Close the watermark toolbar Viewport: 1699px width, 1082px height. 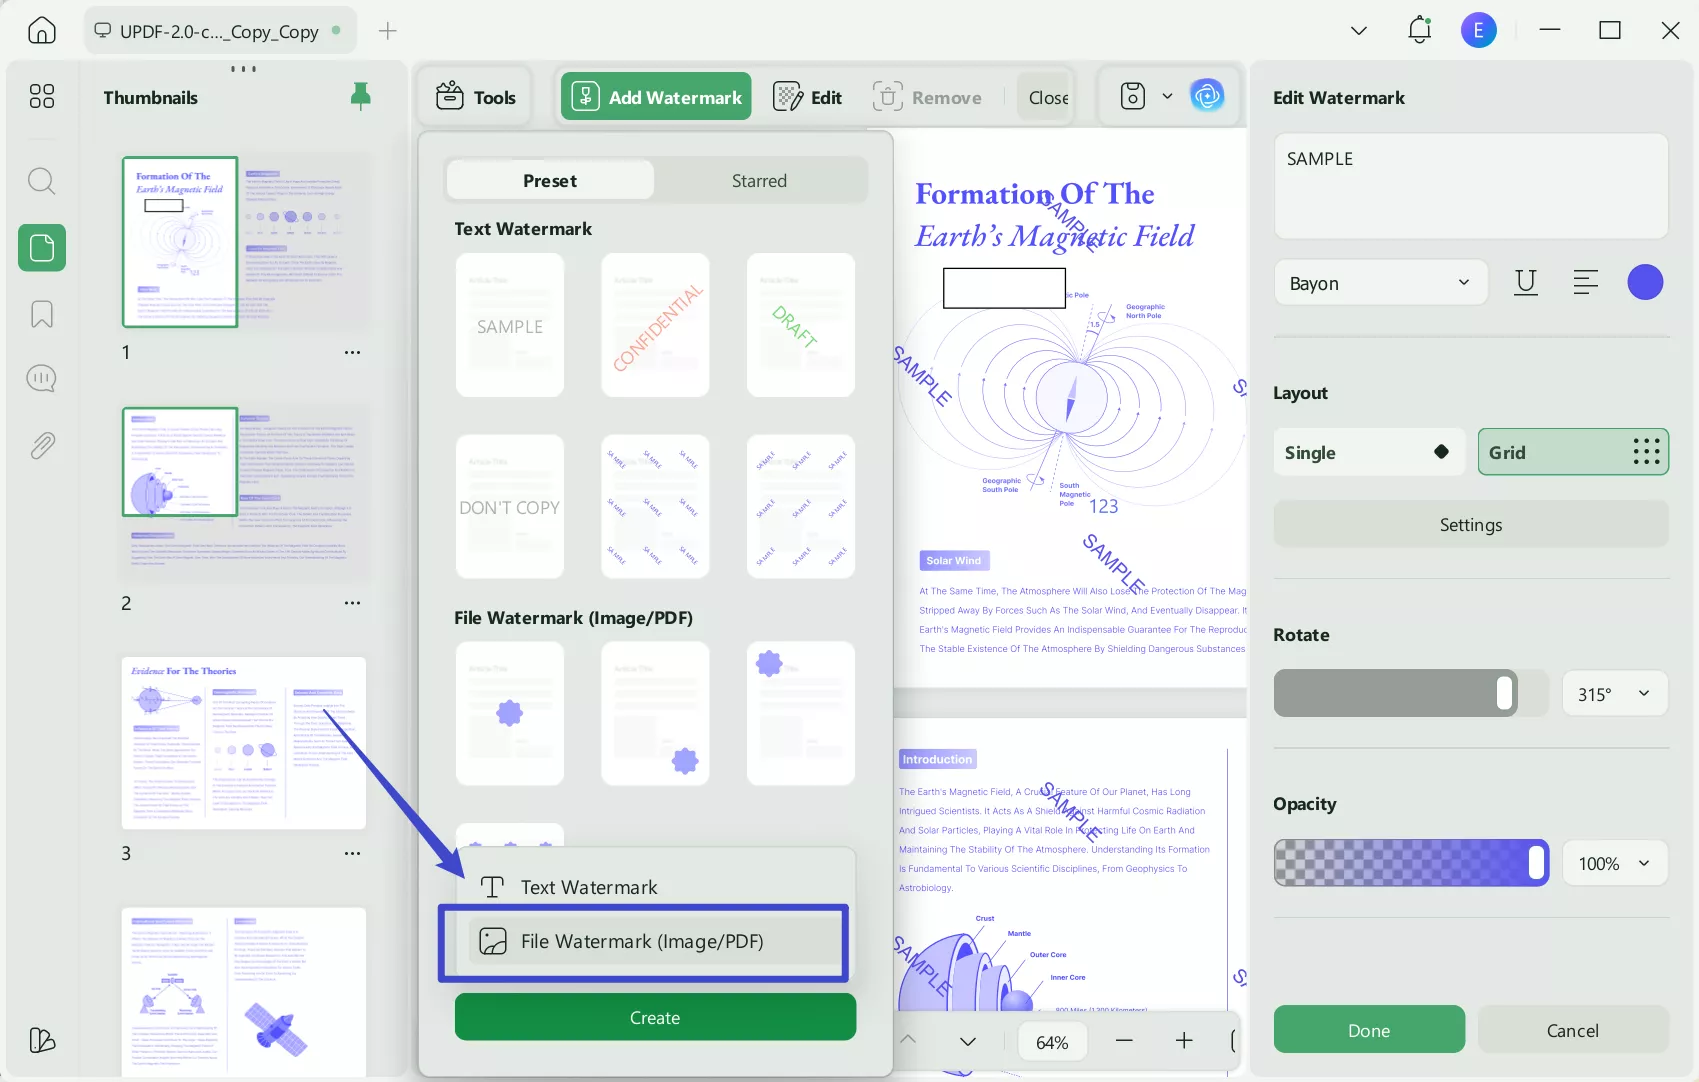click(x=1047, y=97)
